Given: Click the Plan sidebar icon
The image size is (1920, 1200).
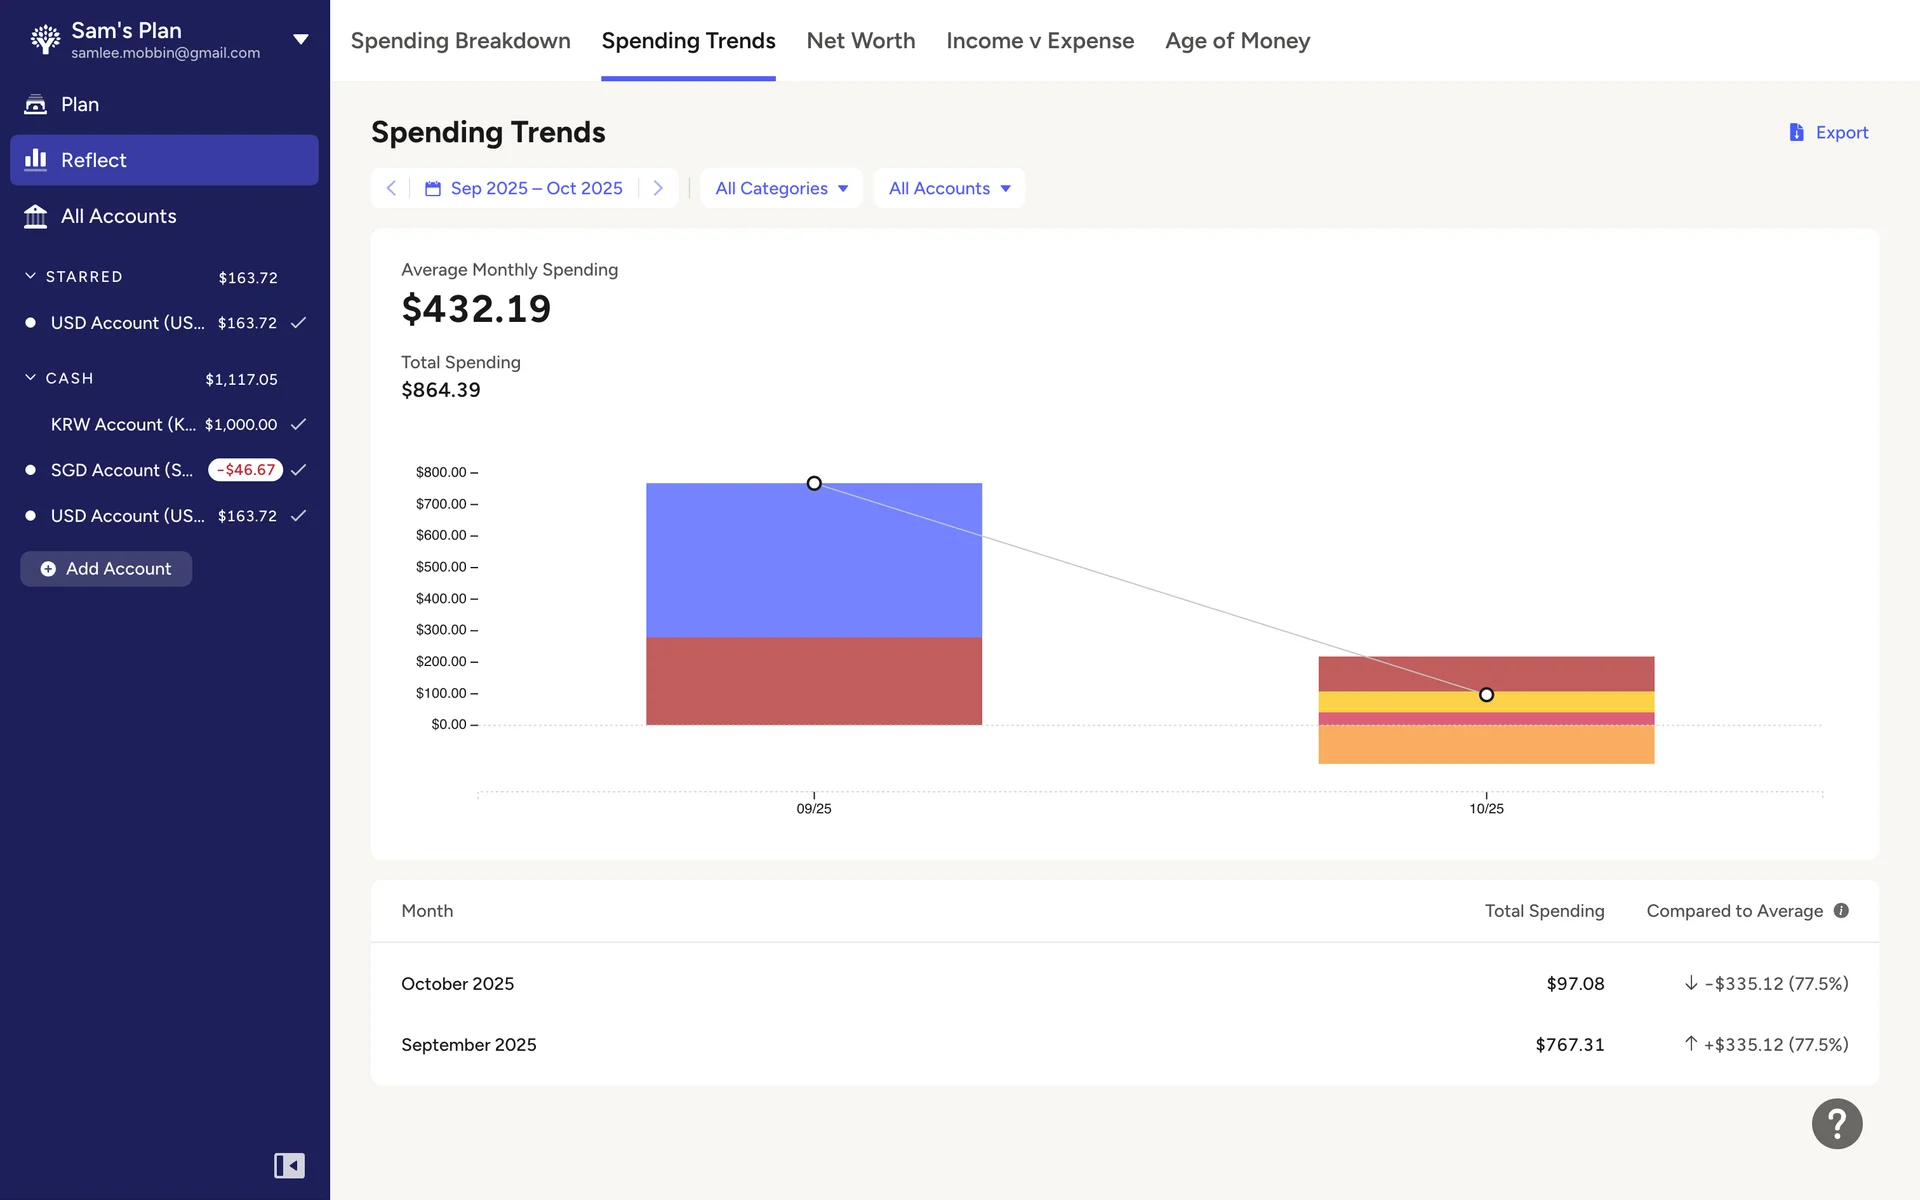Looking at the screenshot, I should pyautogui.click(x=36, y=104).
